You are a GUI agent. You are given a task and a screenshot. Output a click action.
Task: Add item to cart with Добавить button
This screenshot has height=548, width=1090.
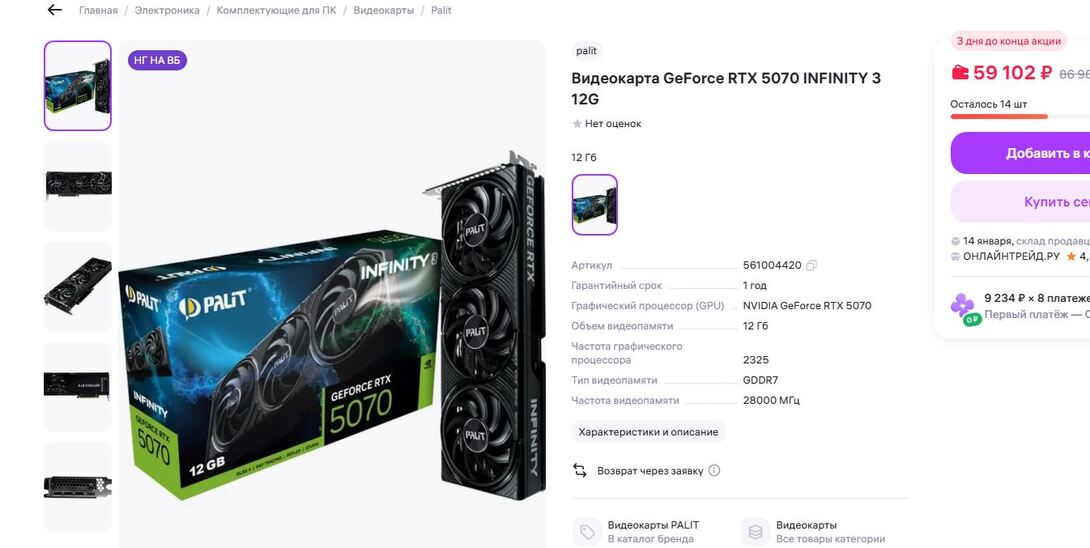click(x=1020, y=153)
